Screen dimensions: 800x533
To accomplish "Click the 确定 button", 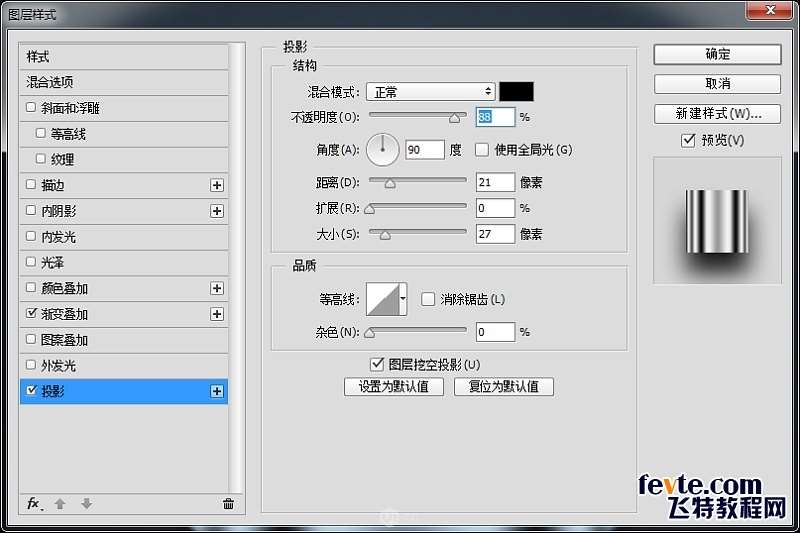I will click(x=717, y=54).
